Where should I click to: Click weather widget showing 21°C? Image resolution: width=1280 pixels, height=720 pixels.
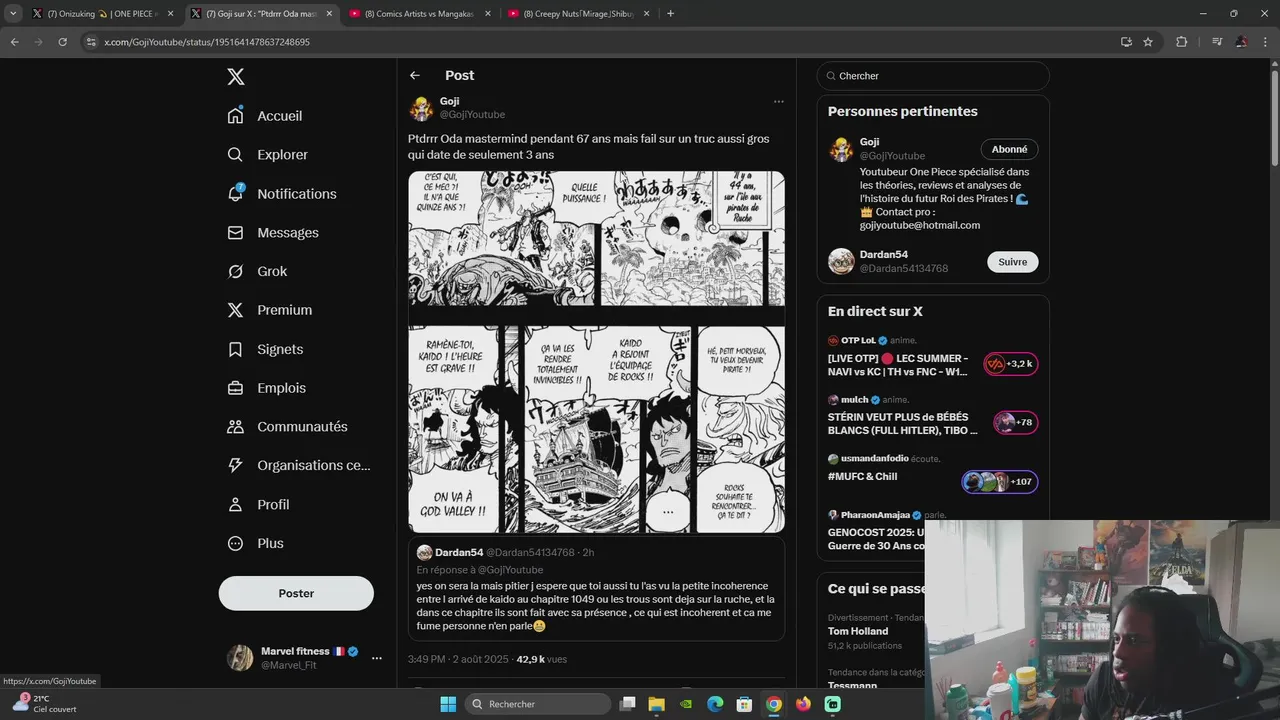click(45, 704)
